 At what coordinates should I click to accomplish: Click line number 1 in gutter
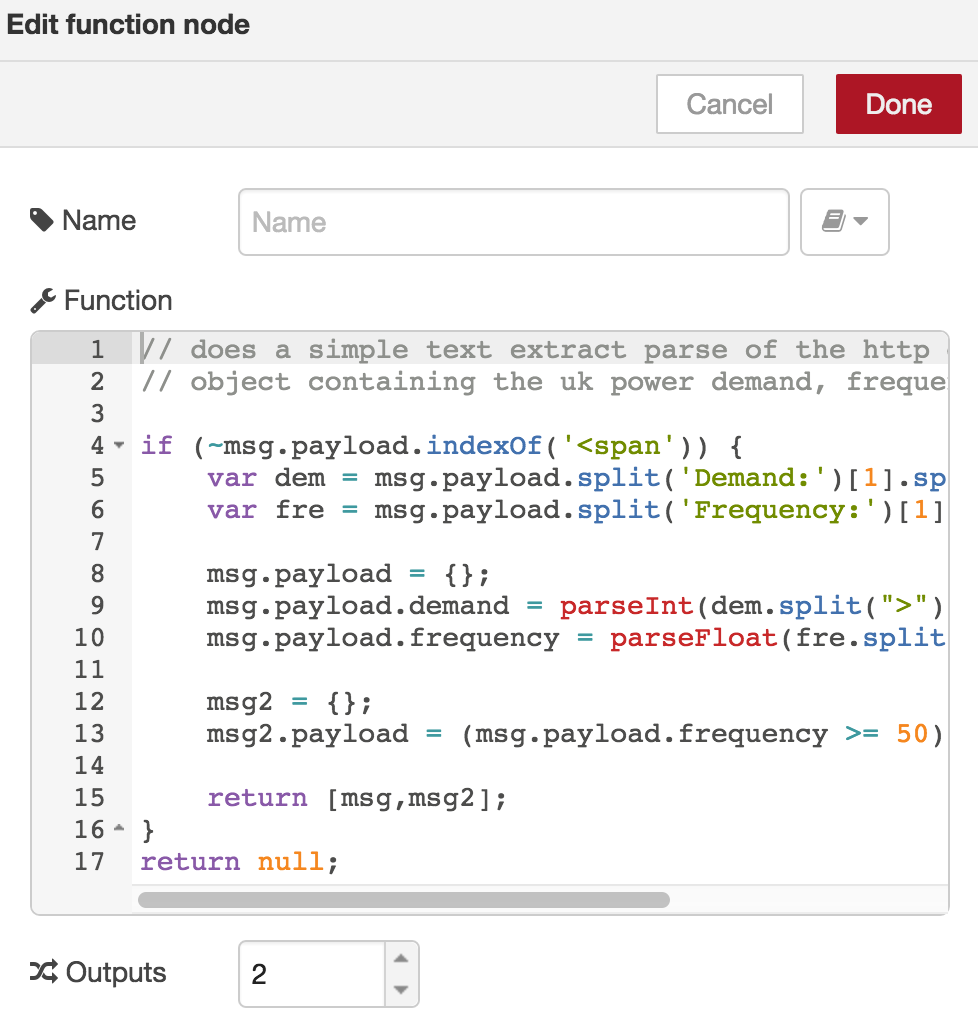point(97,350)
